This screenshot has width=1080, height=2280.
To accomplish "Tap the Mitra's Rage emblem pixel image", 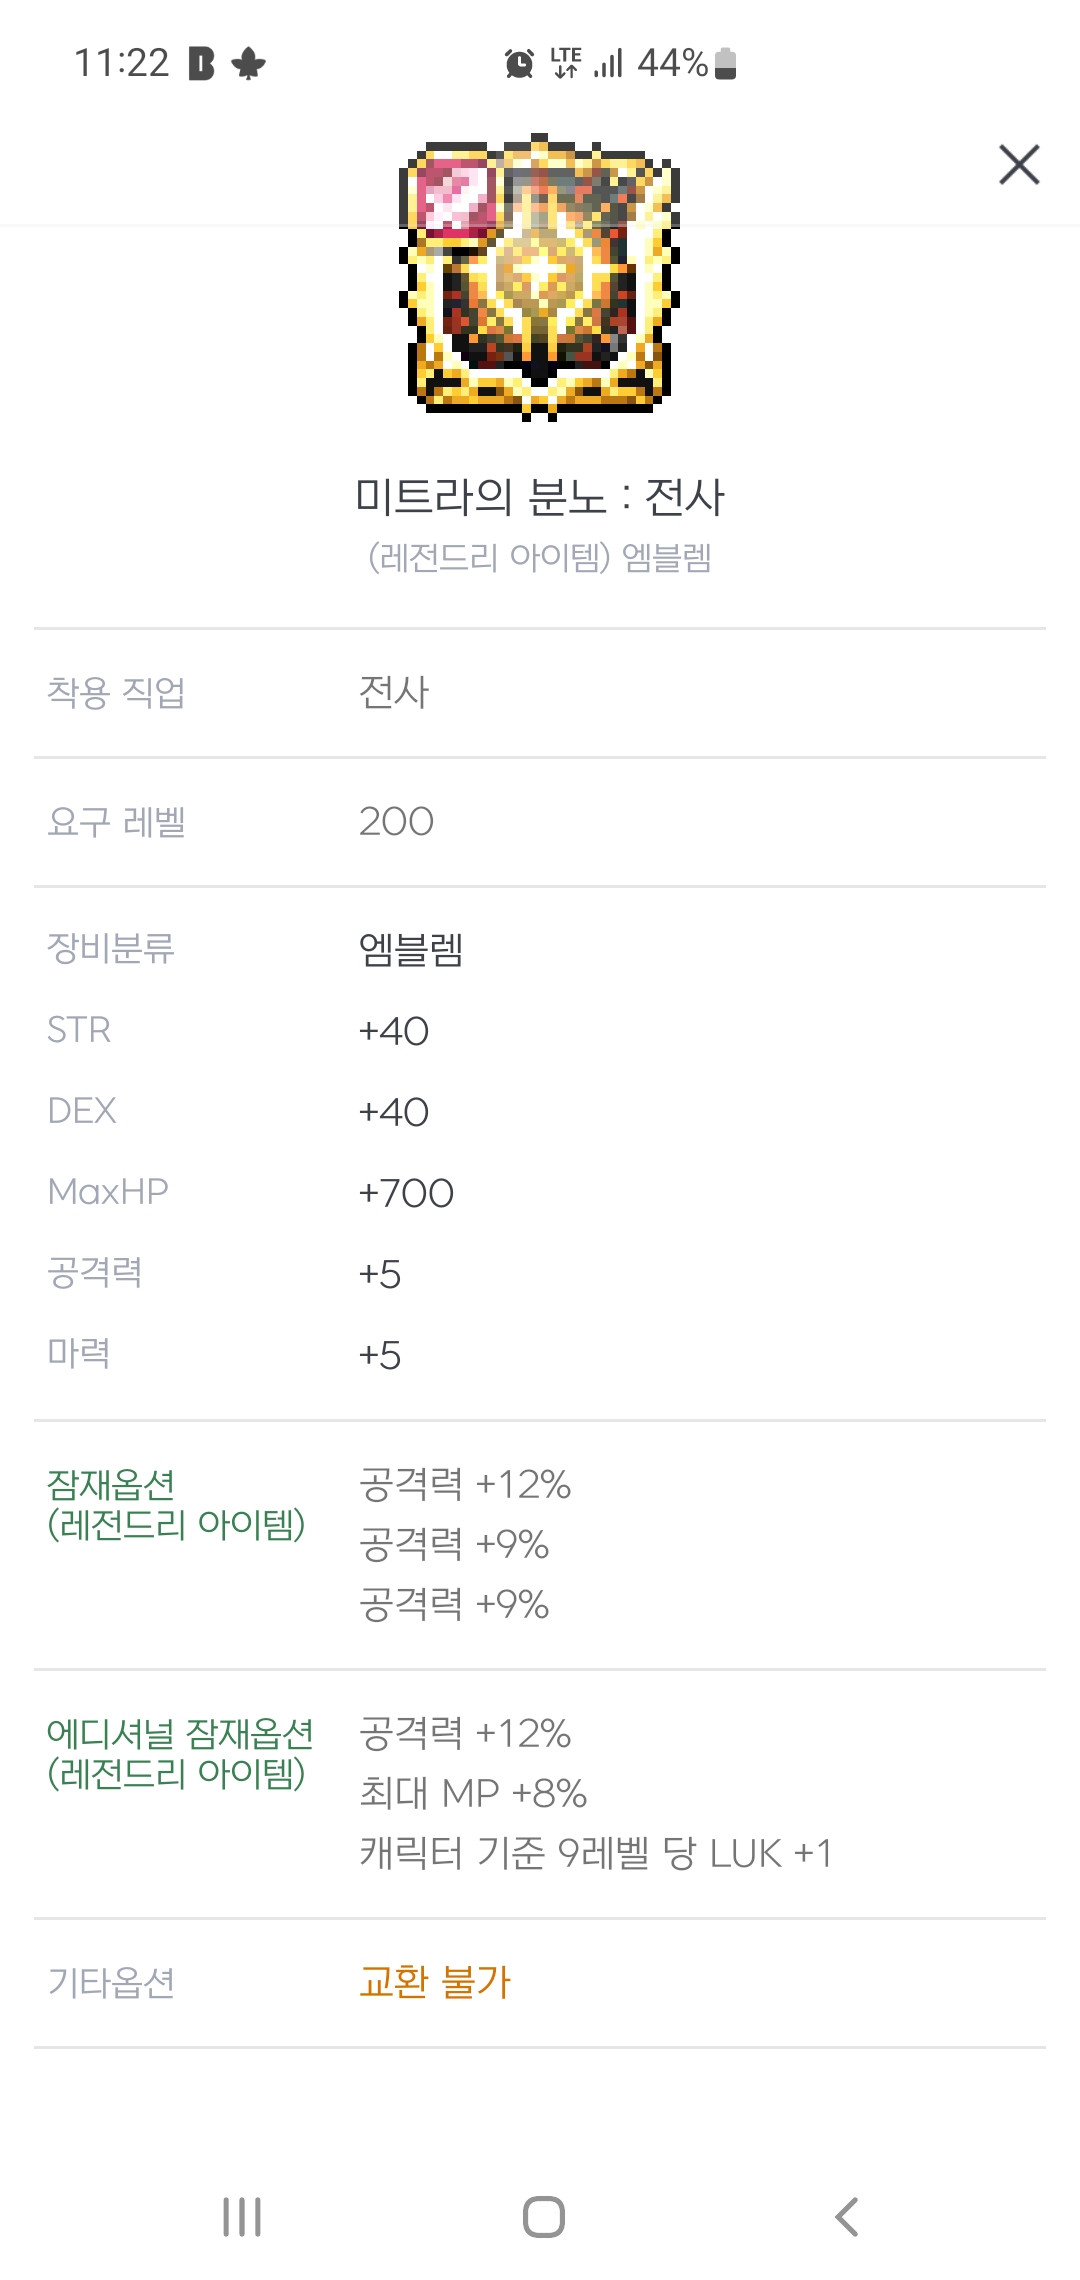I will 540,277.
